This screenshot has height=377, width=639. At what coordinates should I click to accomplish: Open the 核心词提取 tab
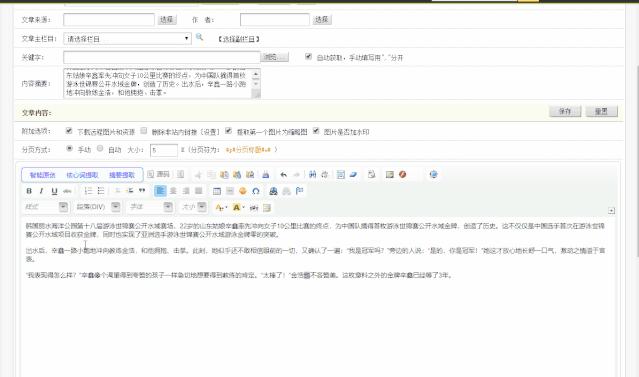(x=82, y=175)
